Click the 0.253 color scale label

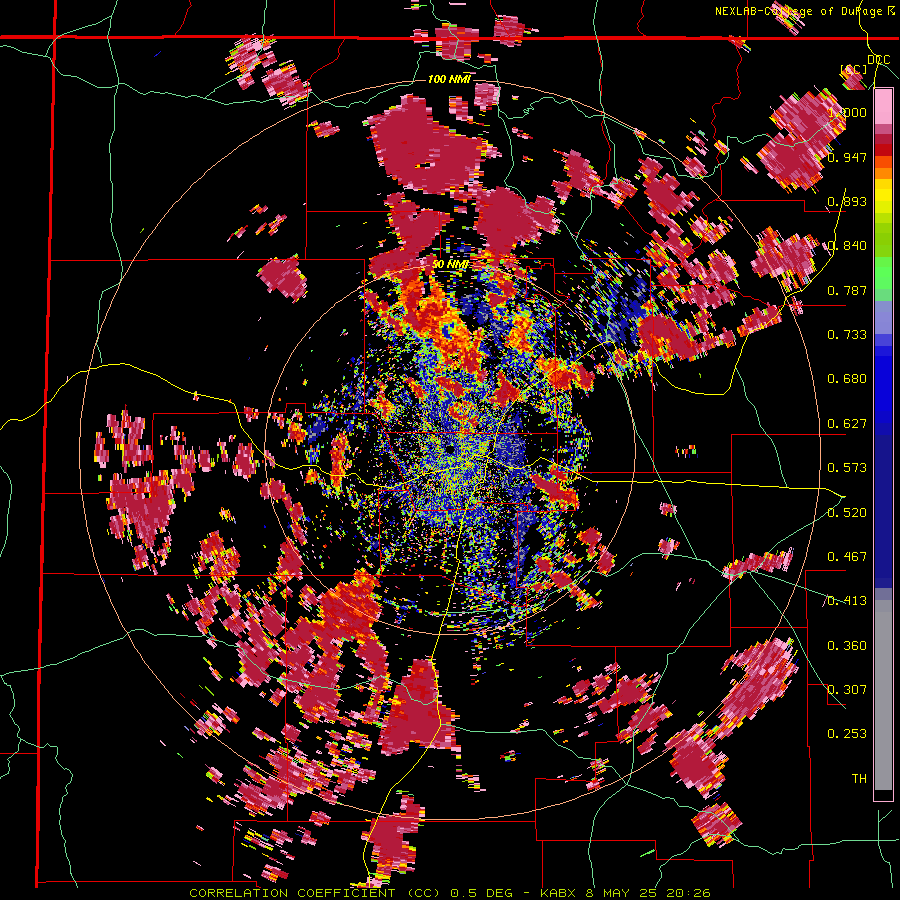click(x=847, y=734)
